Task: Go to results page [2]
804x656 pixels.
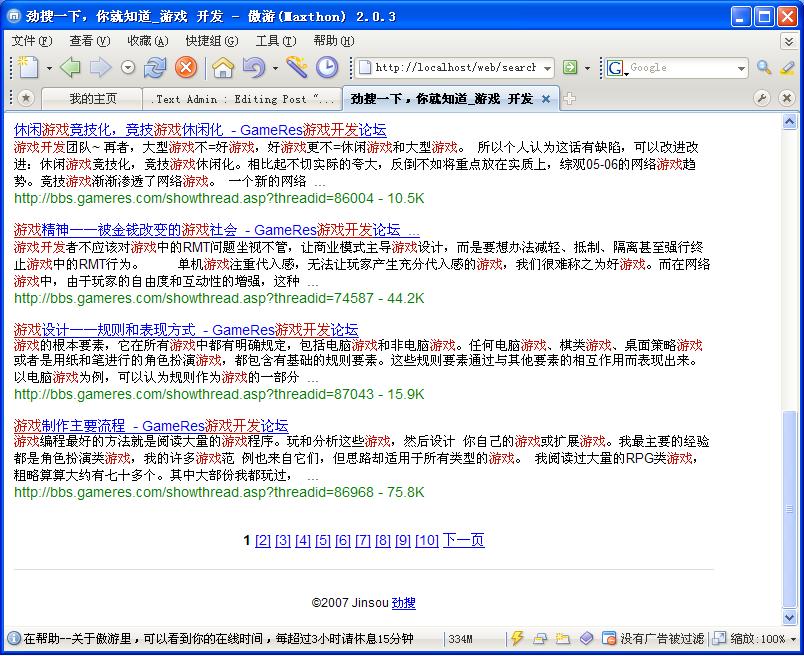Action: coord(263,540)
